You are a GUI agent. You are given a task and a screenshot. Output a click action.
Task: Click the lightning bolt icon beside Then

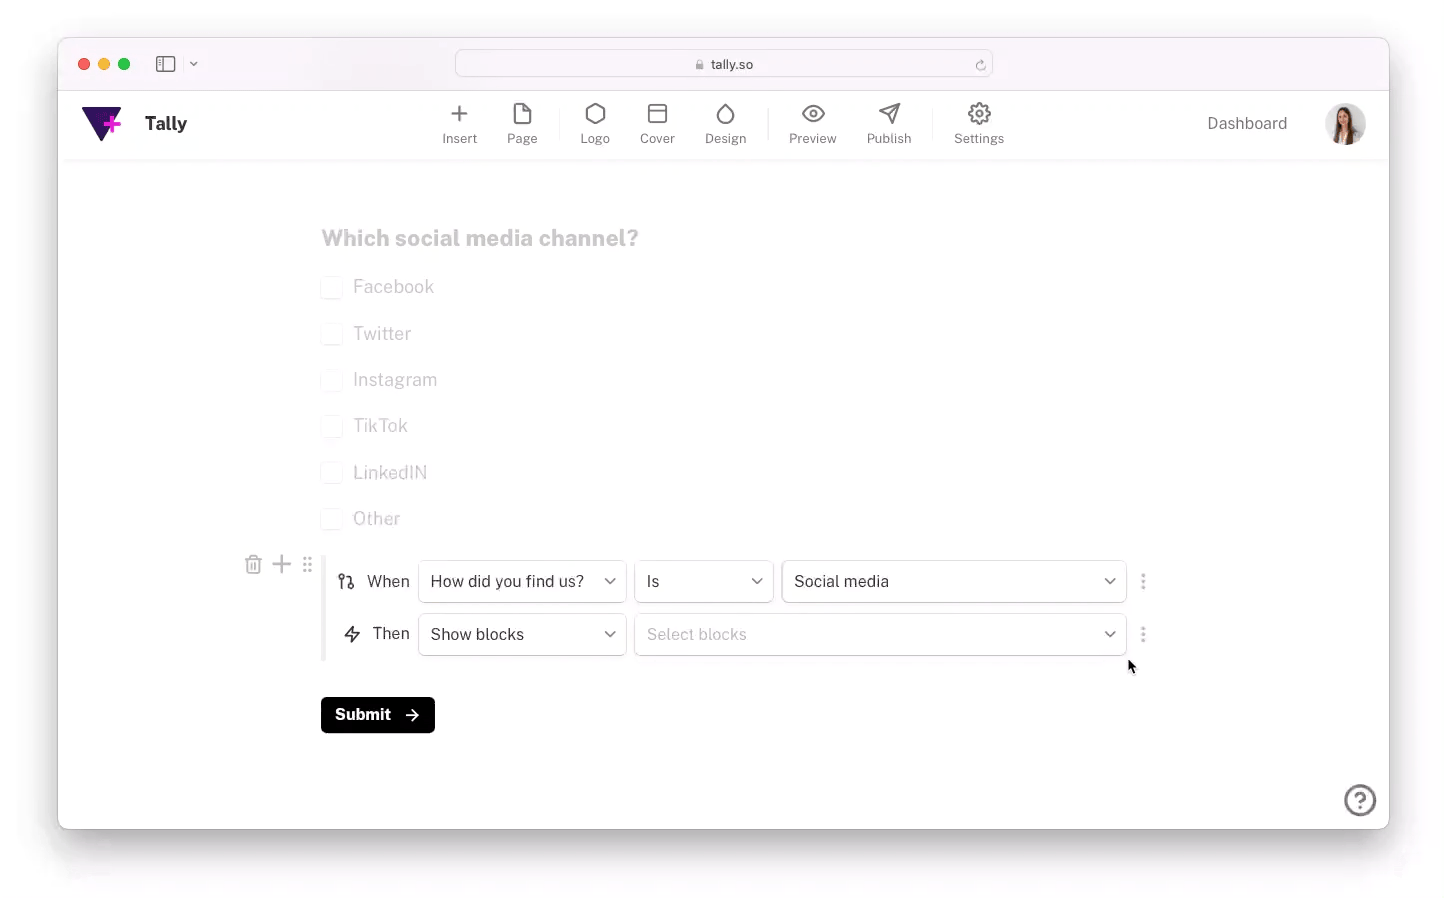(x=352, y=634)
